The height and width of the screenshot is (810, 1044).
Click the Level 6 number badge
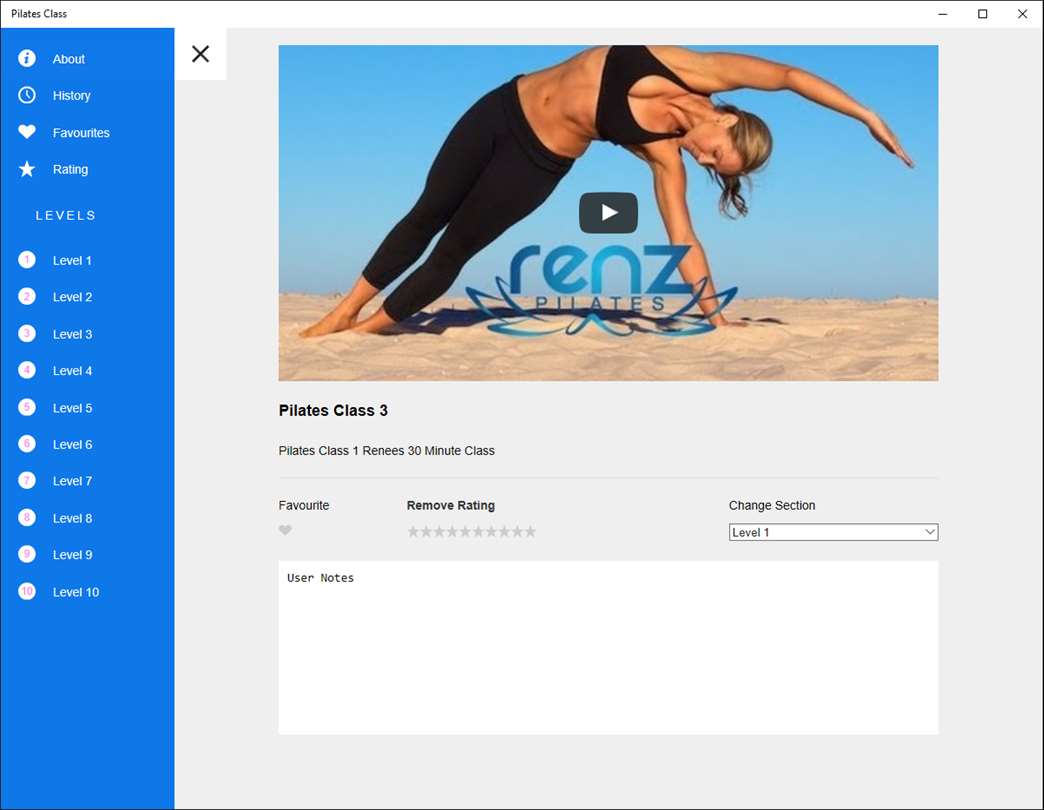(27, 444)
